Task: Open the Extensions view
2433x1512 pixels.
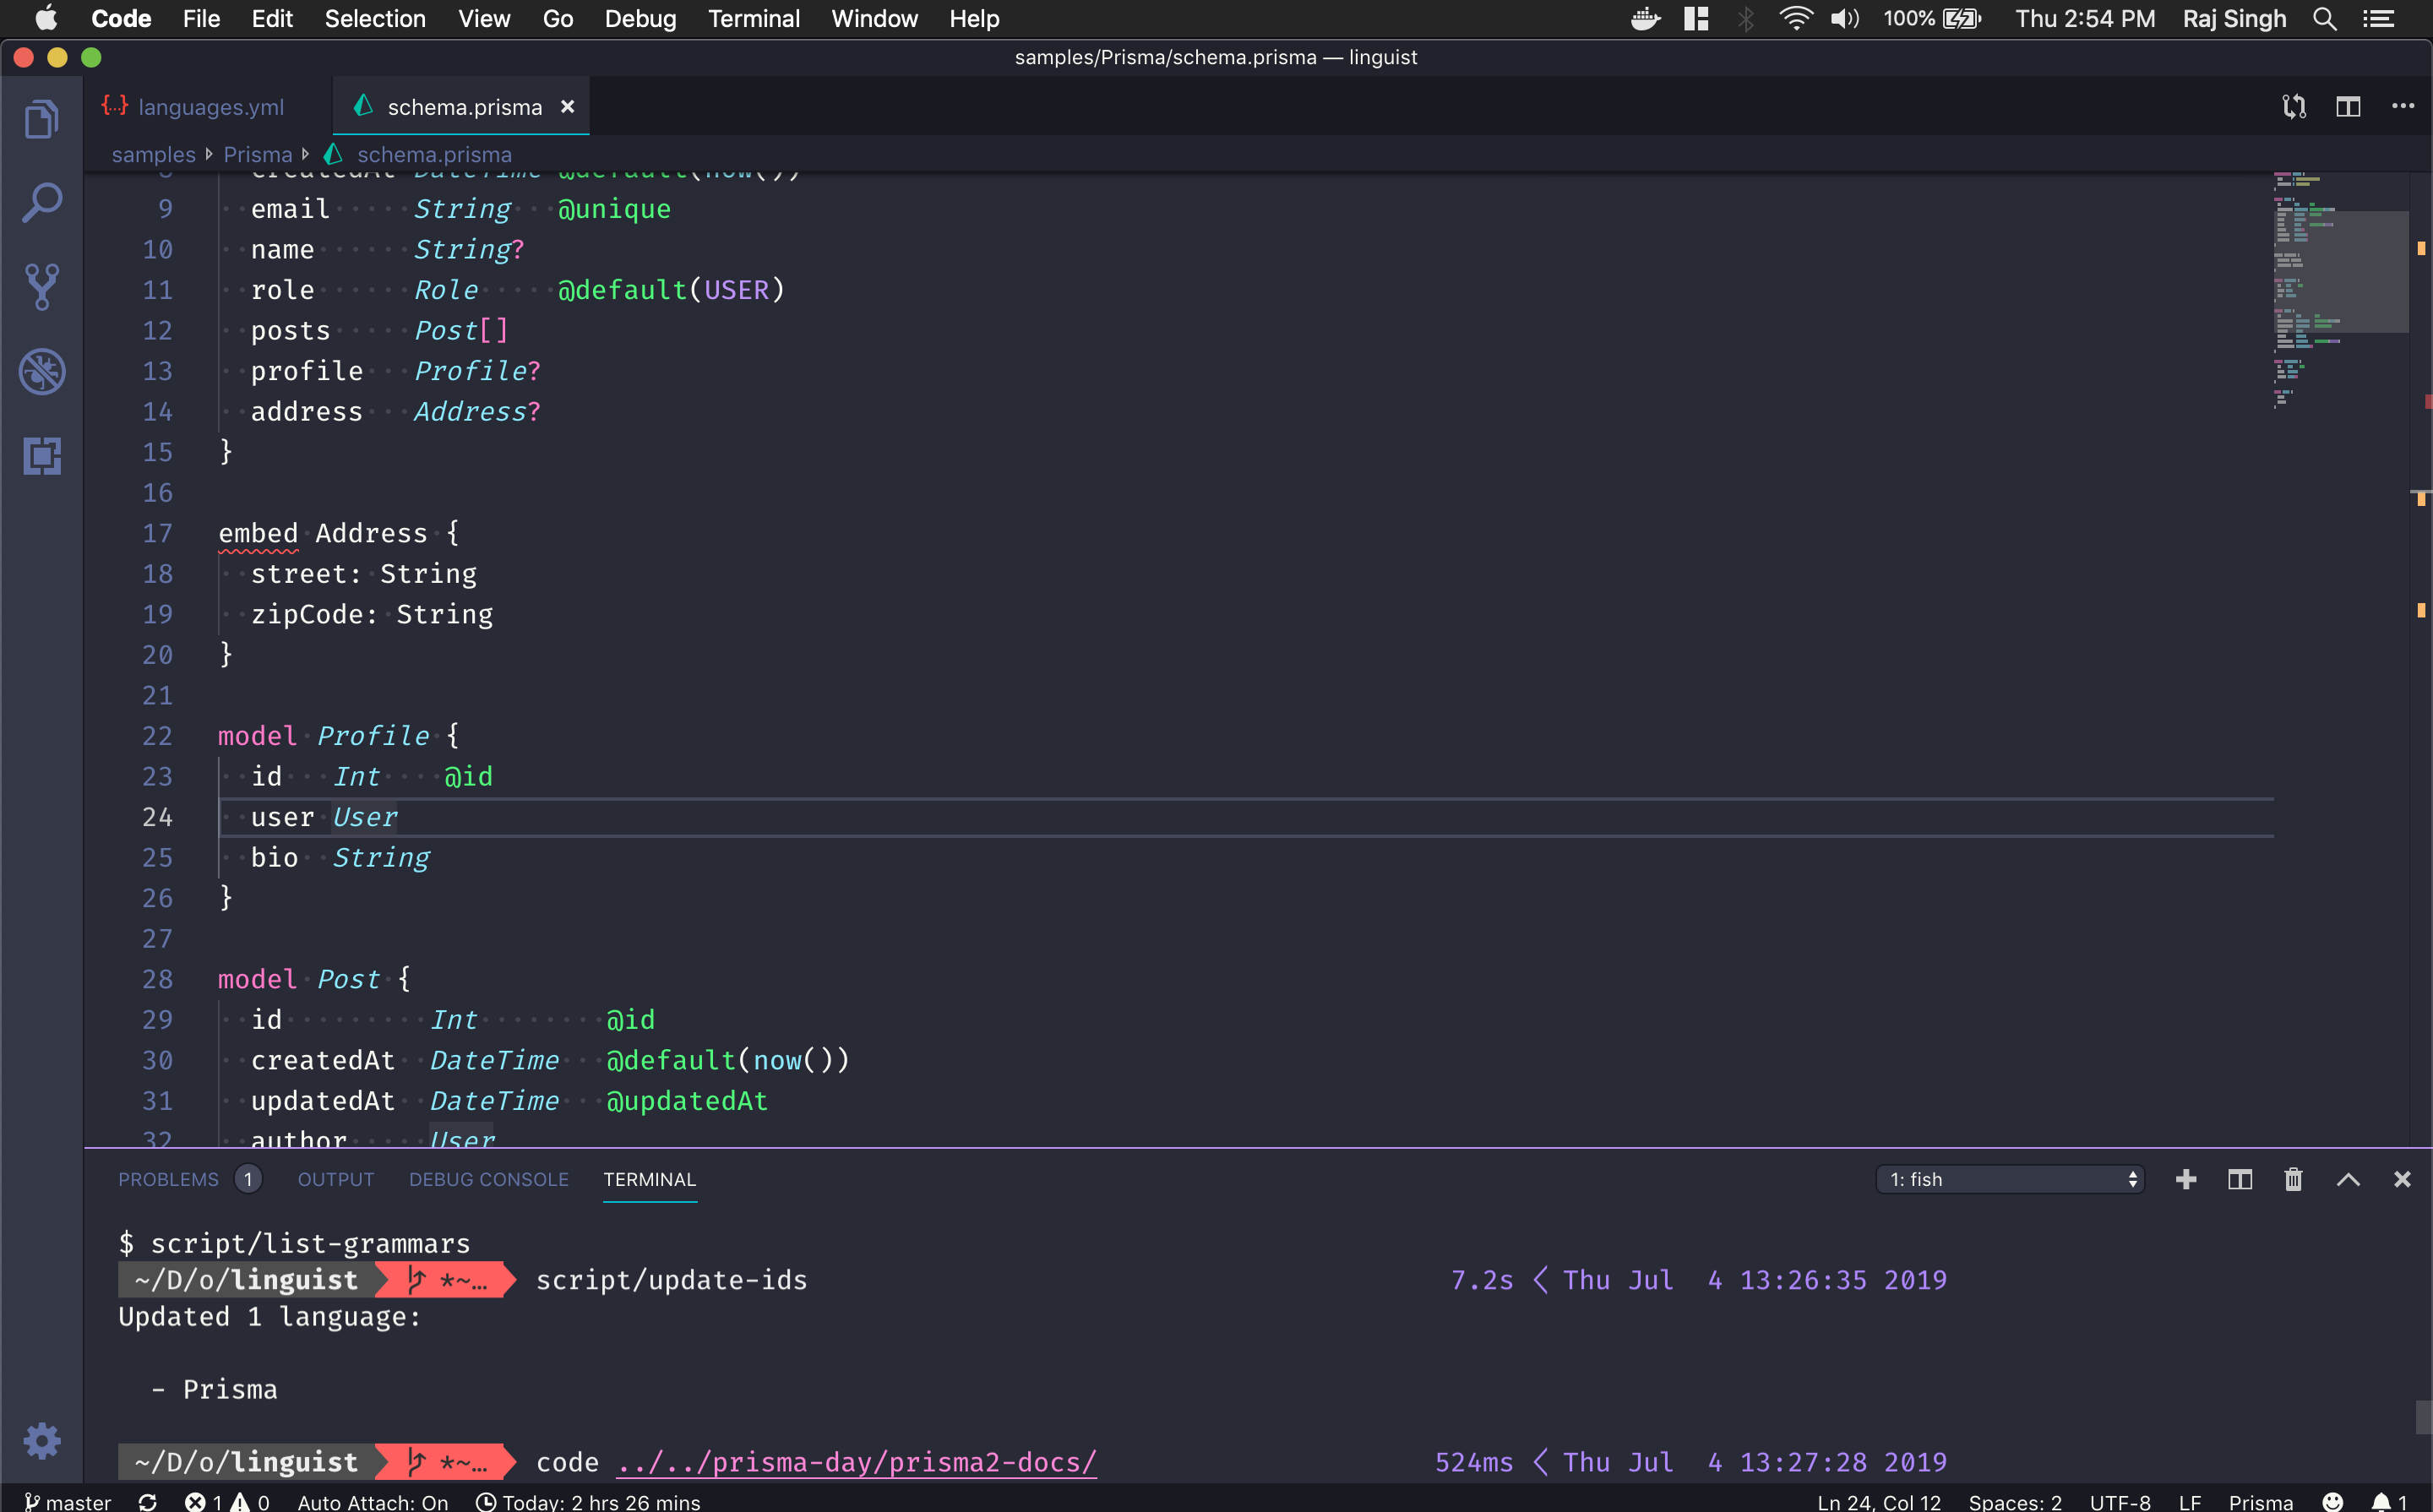Action: click(x=41, y=457)
